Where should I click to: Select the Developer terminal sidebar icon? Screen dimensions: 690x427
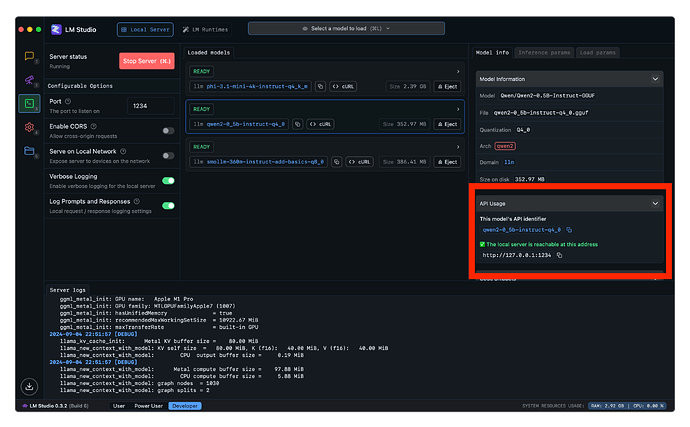(x=29, y=103)
